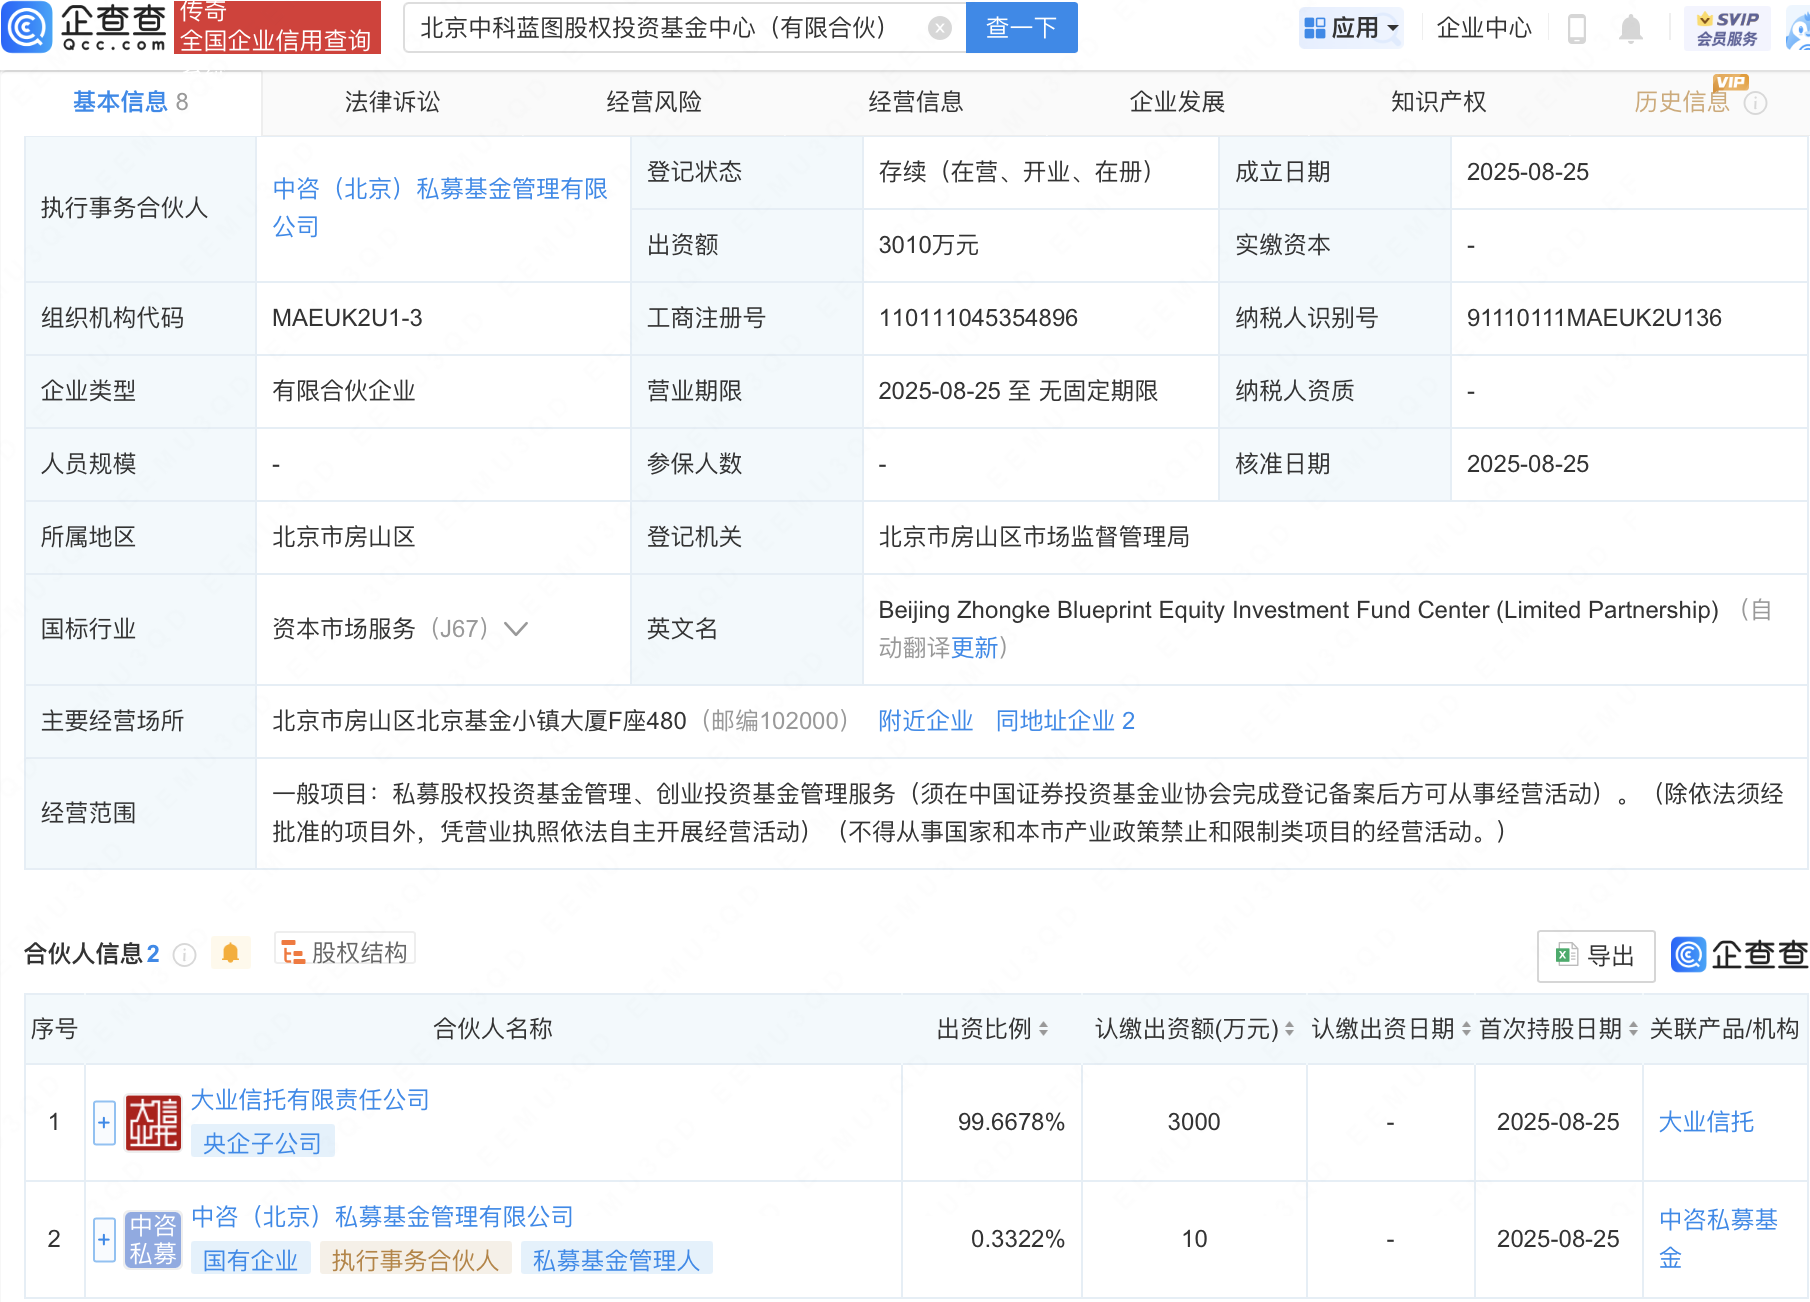The height and width of the screenshot is (1302, 1810).
Task: Switch to 知识产权 tab
Action: (x=1439, y=102)
